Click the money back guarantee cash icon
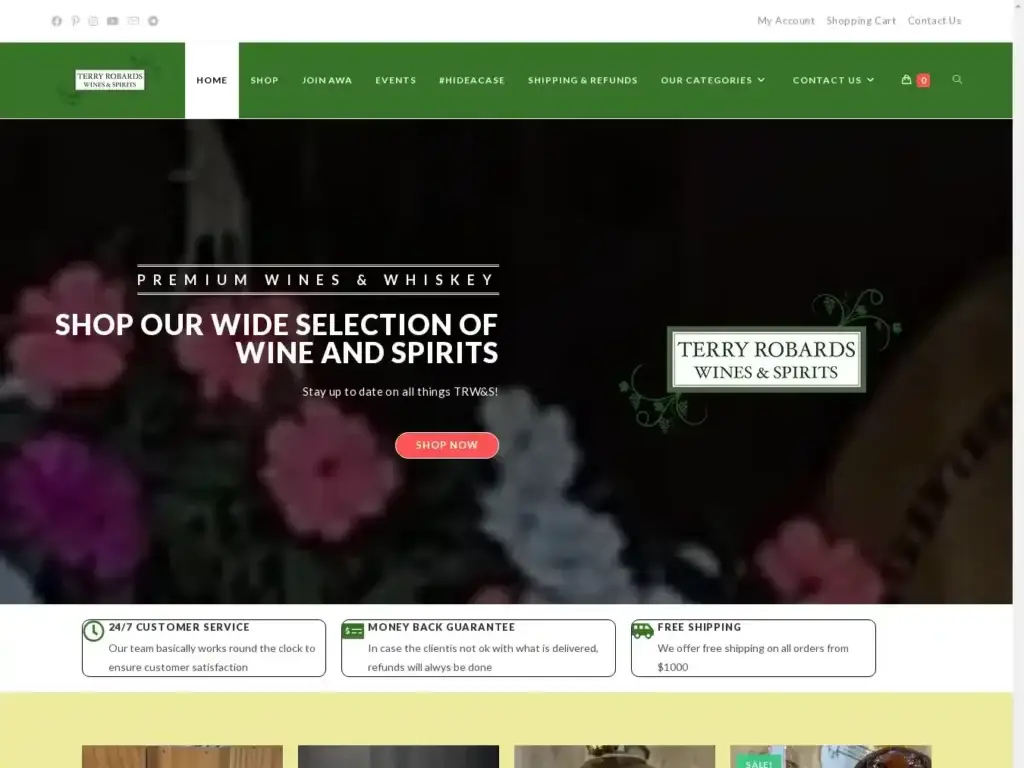 coord(352,630)
